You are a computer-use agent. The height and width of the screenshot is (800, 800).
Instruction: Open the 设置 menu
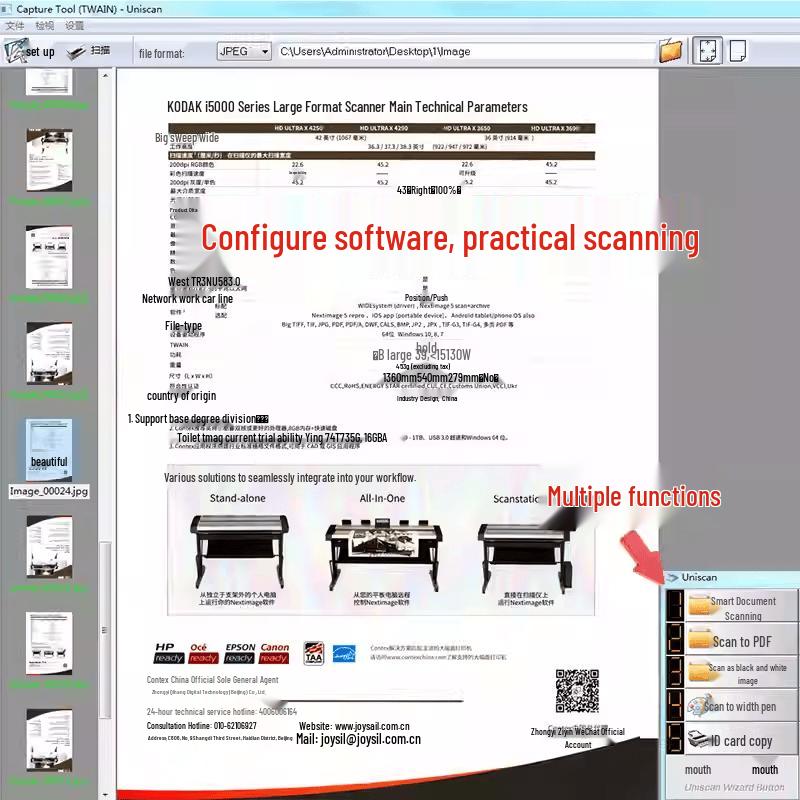click(x=74, y=26)
